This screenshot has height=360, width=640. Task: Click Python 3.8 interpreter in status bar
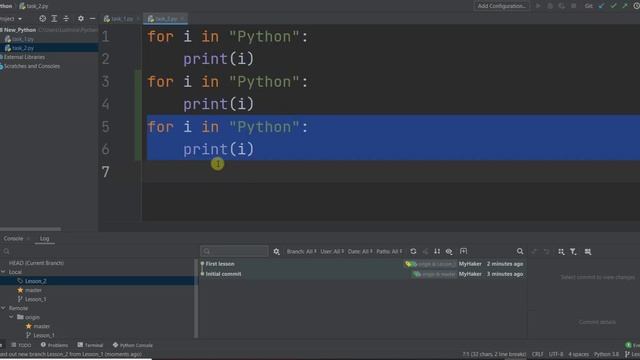(607, 354)
